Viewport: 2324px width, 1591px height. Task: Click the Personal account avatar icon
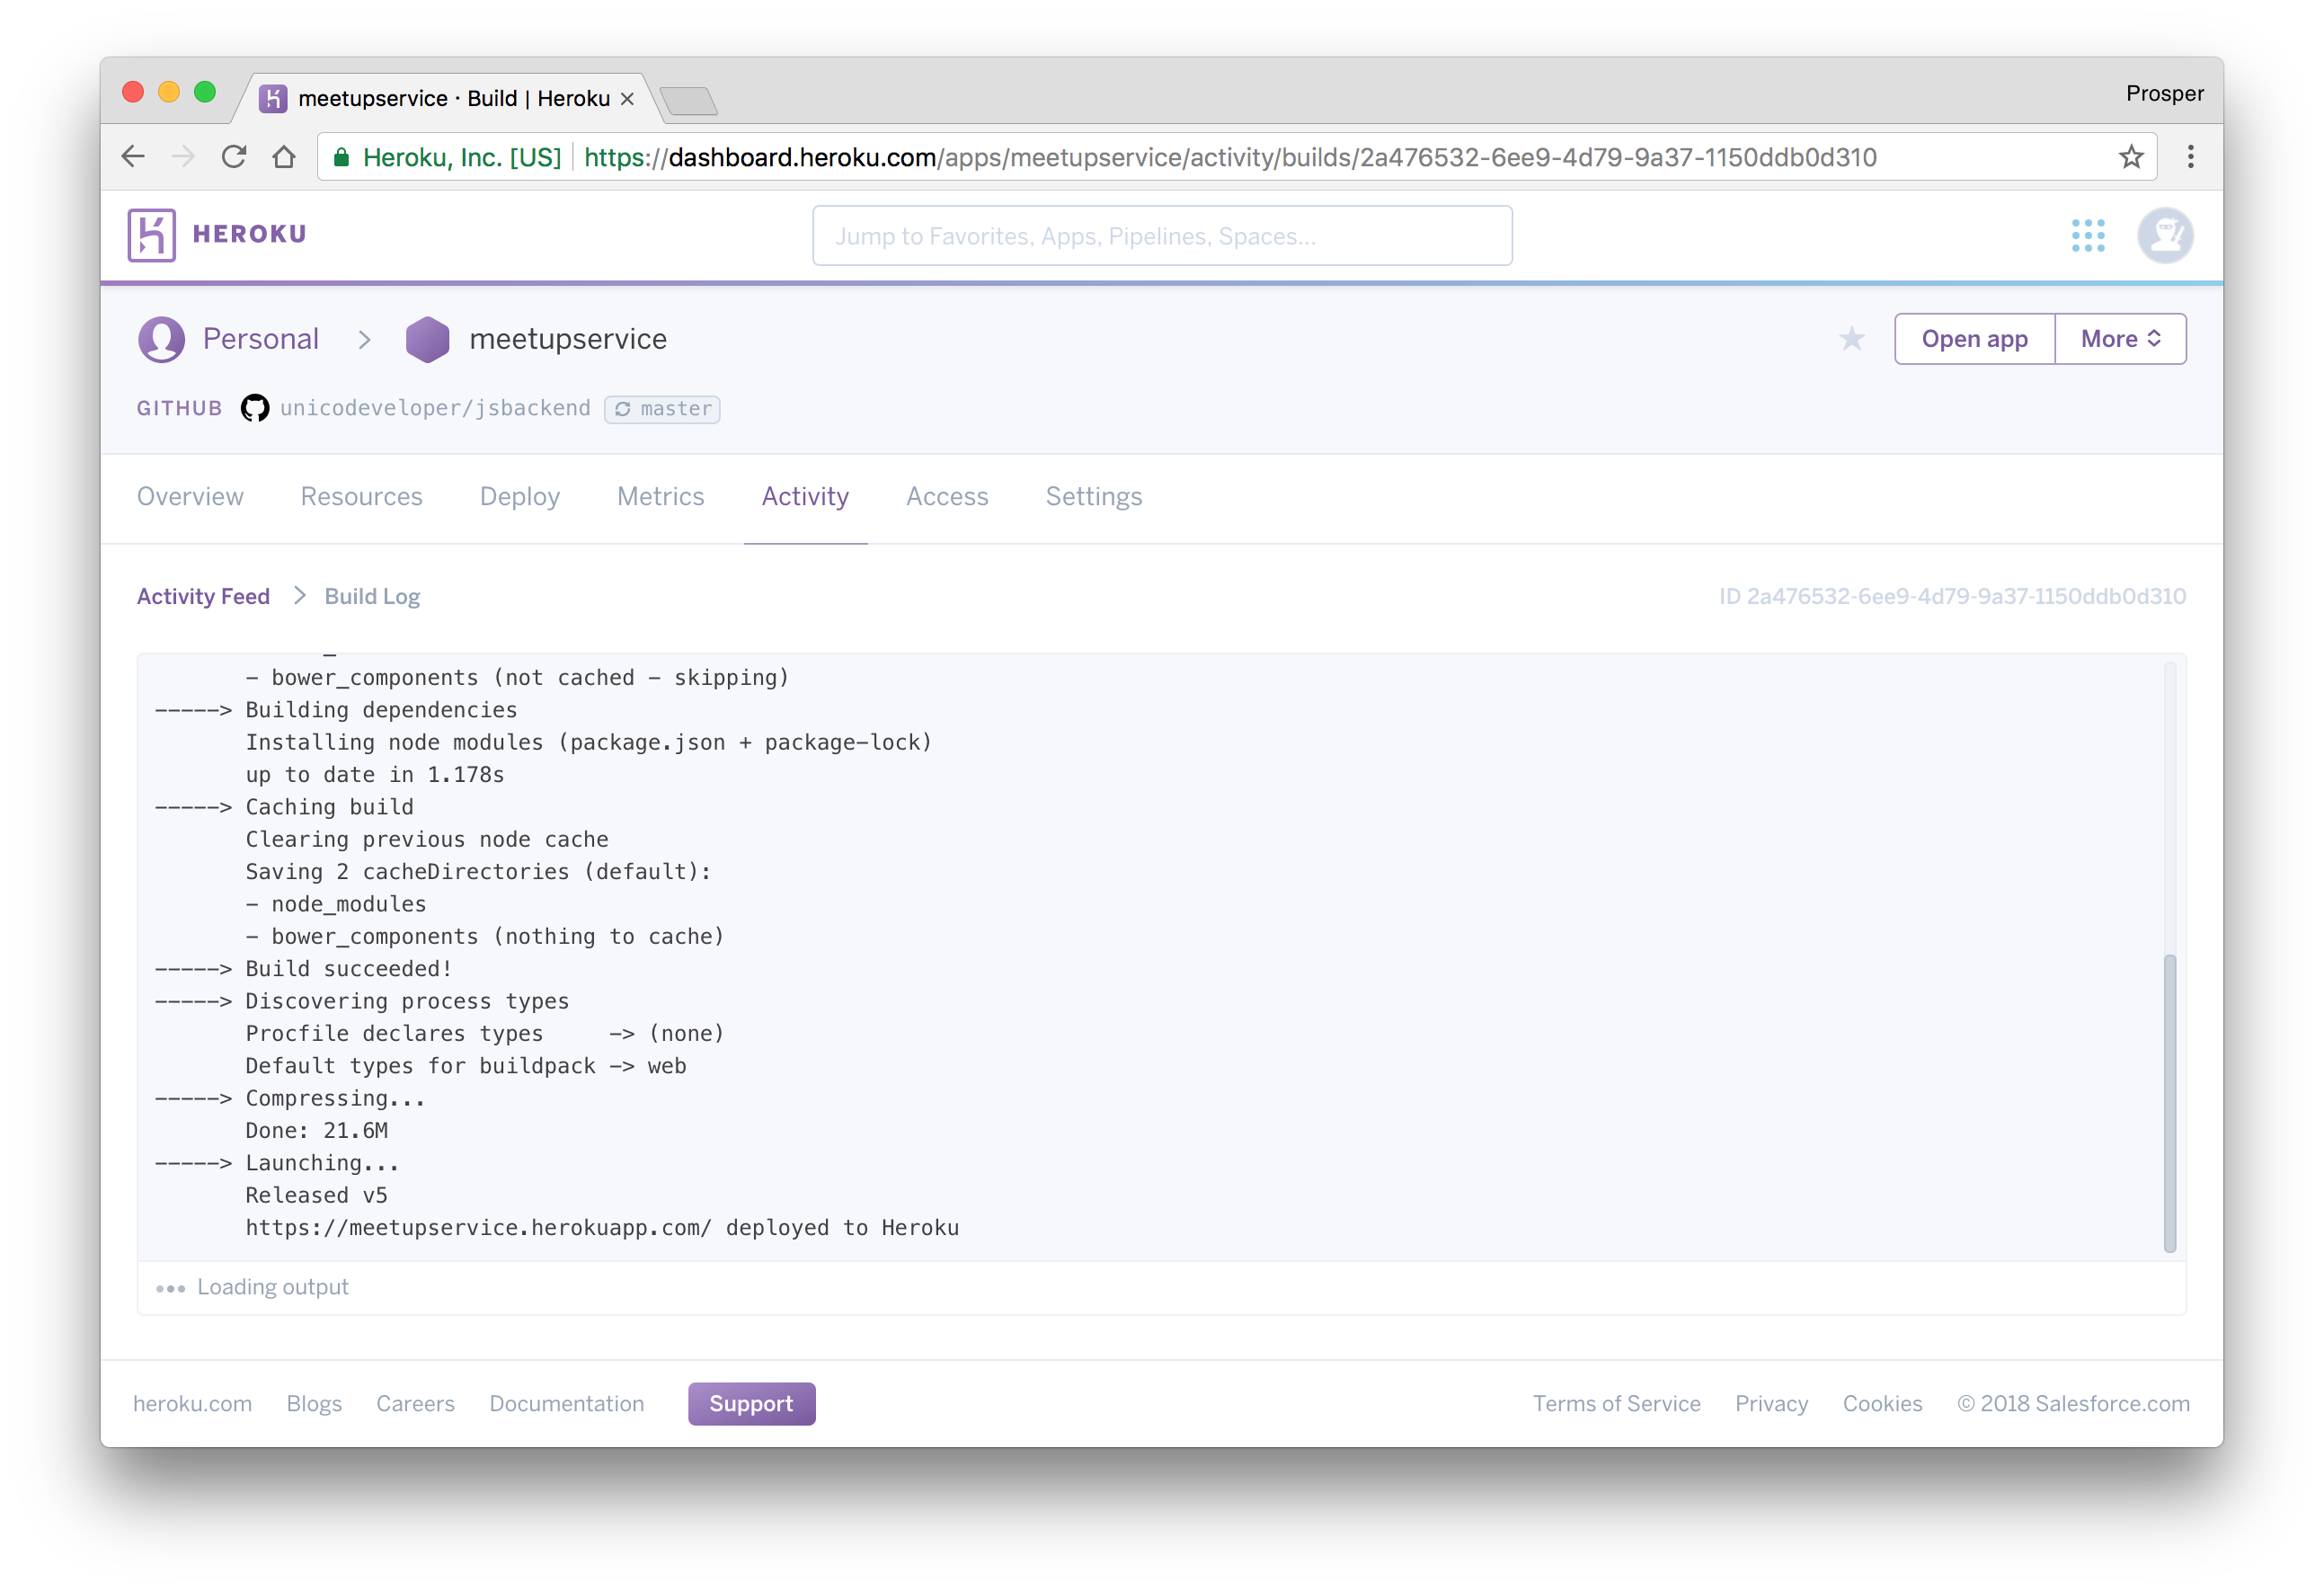(162, 340)
